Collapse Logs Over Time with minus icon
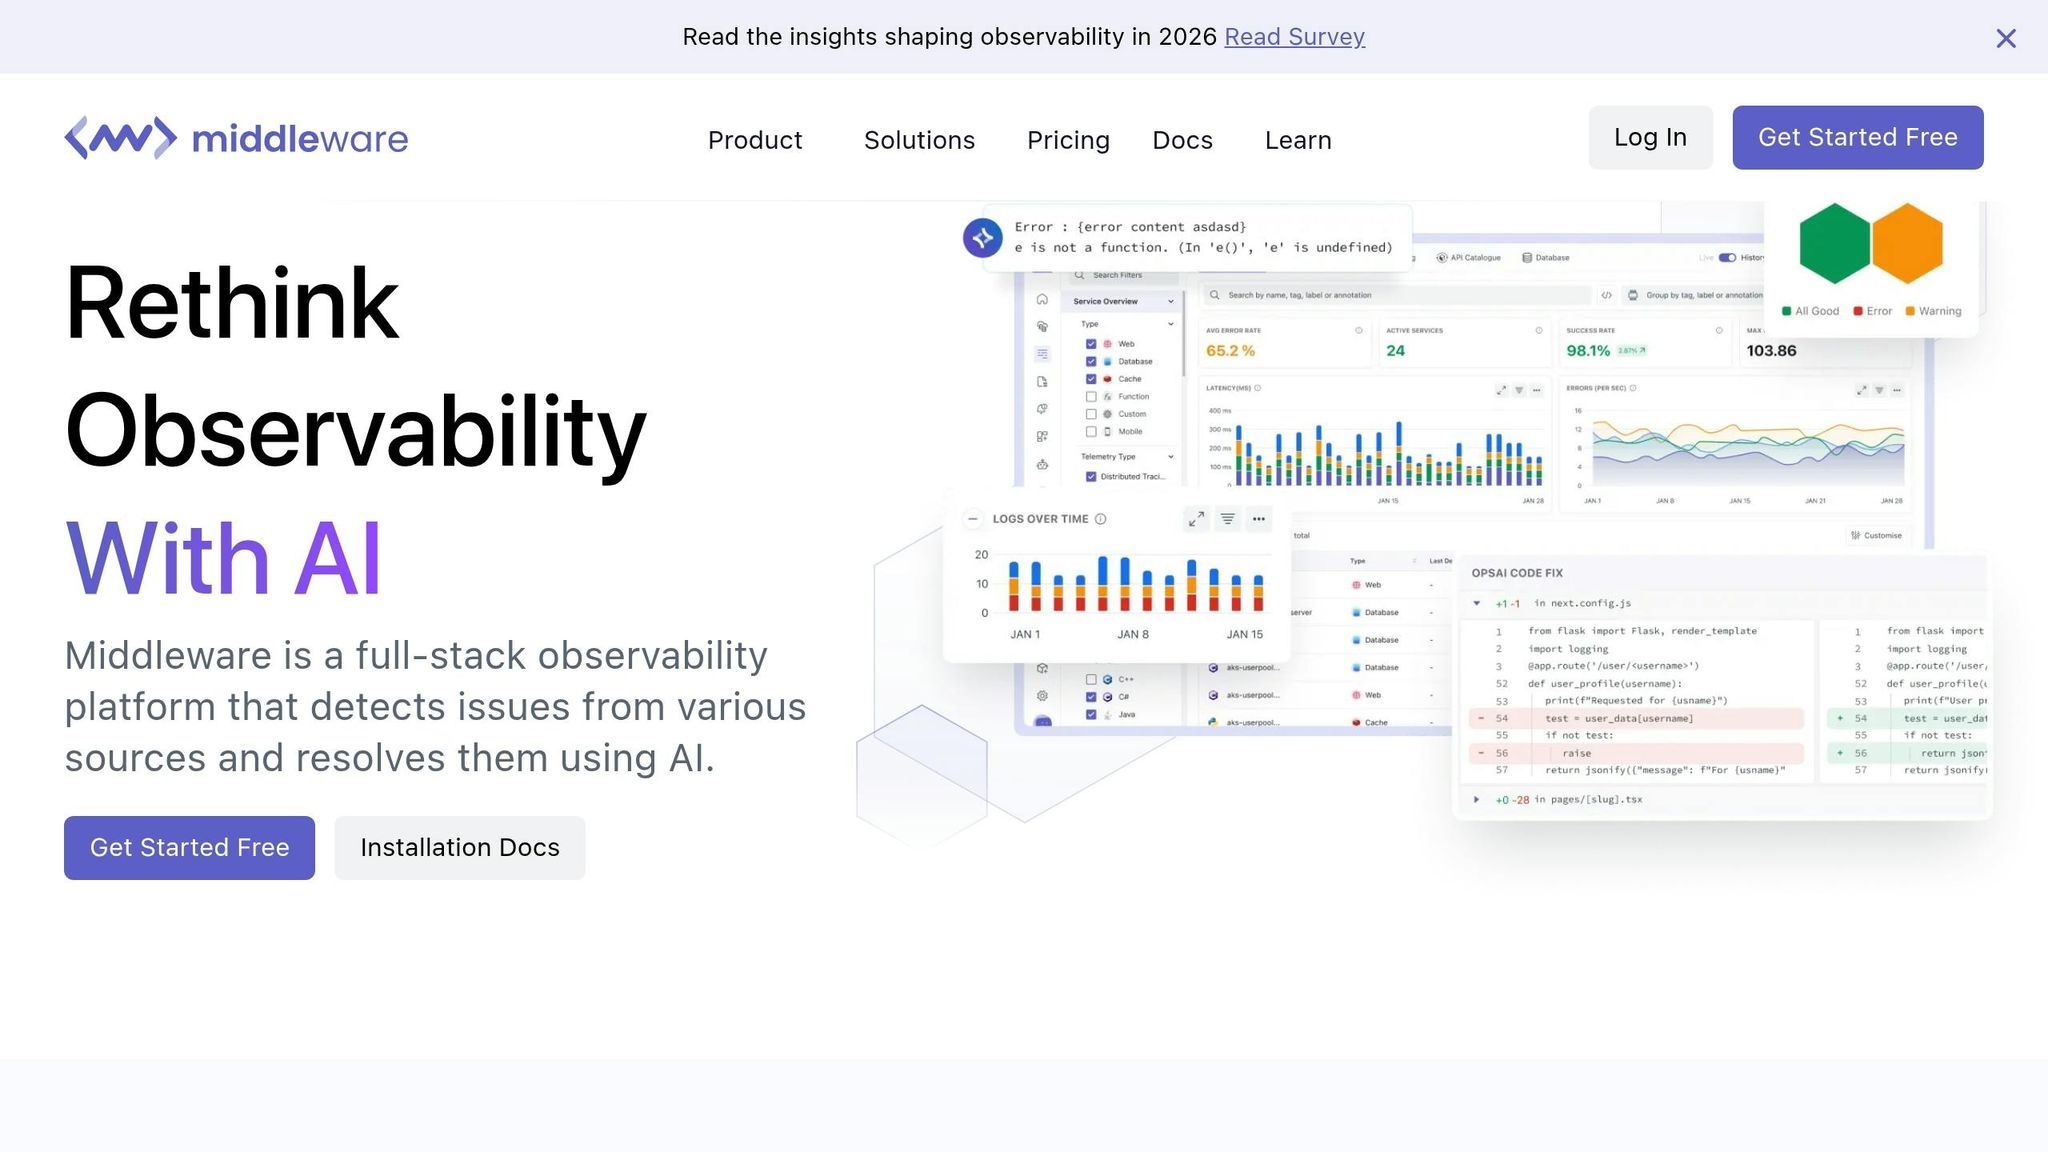This screenshot has height=1152, width=2048. click(x=972, y=519)
